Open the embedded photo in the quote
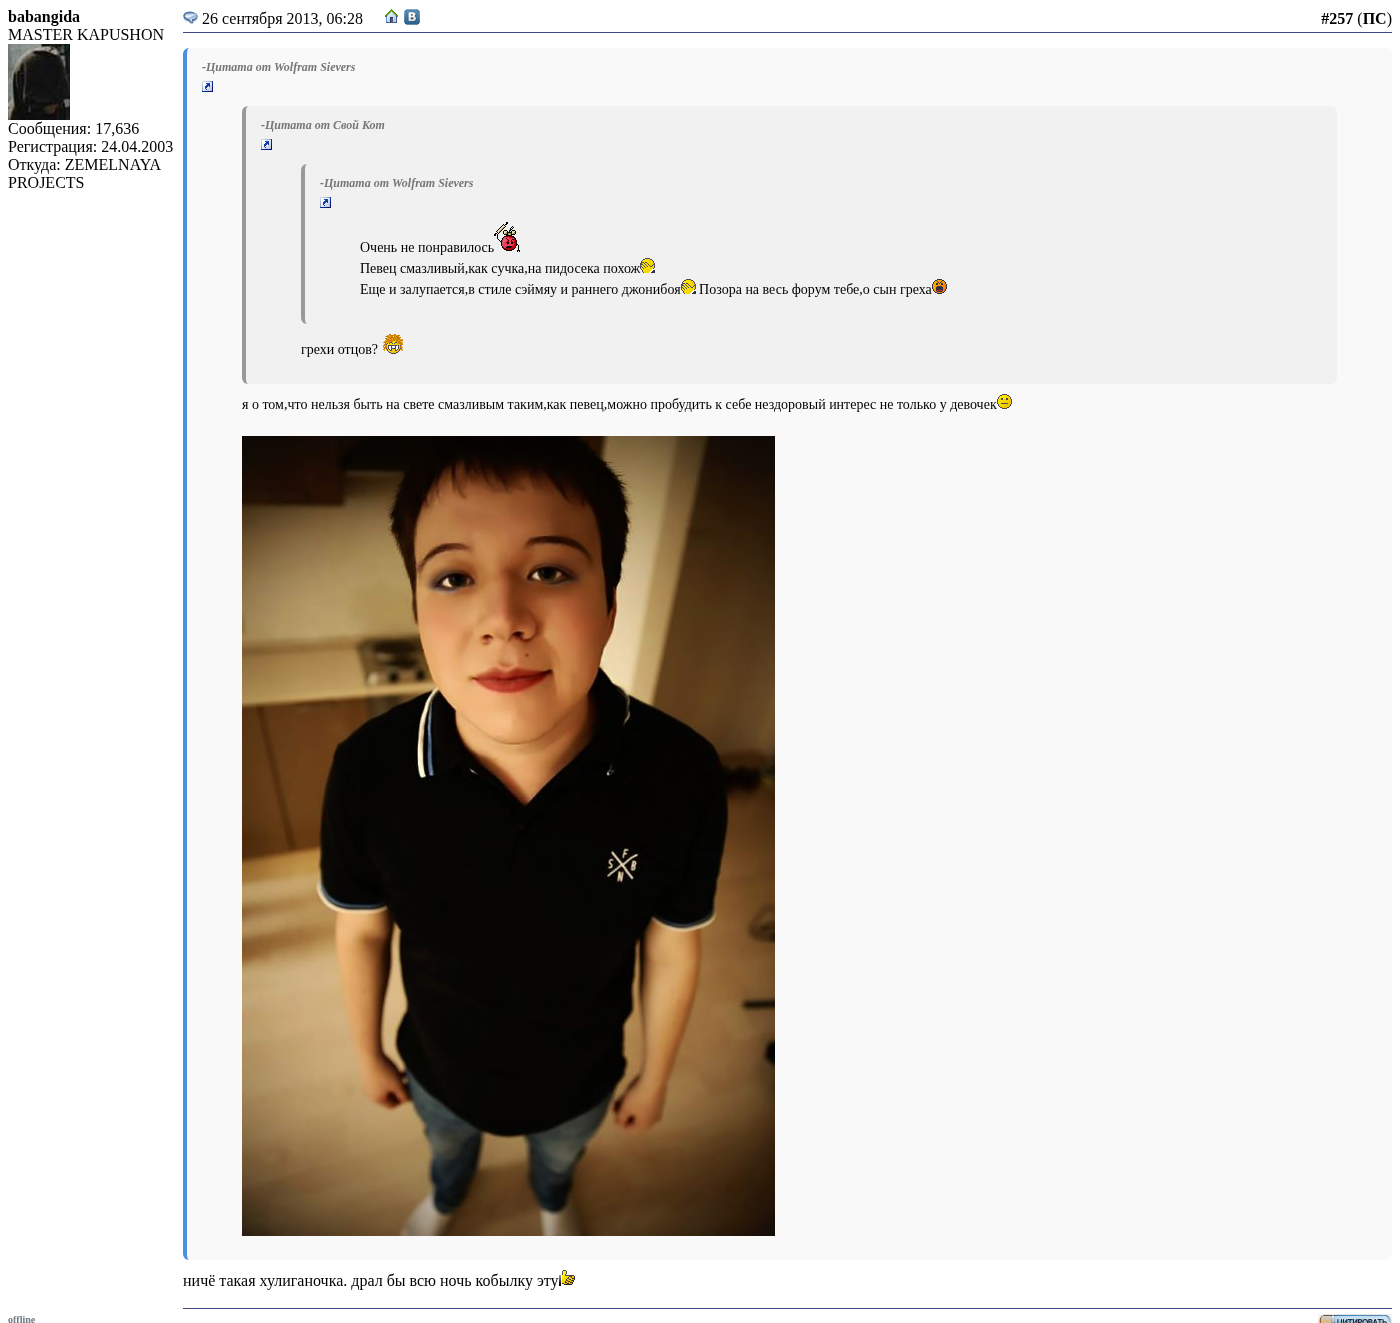Image resolution: width=1400 pixels, height=1323 pixels. click(x=508, y=835)
